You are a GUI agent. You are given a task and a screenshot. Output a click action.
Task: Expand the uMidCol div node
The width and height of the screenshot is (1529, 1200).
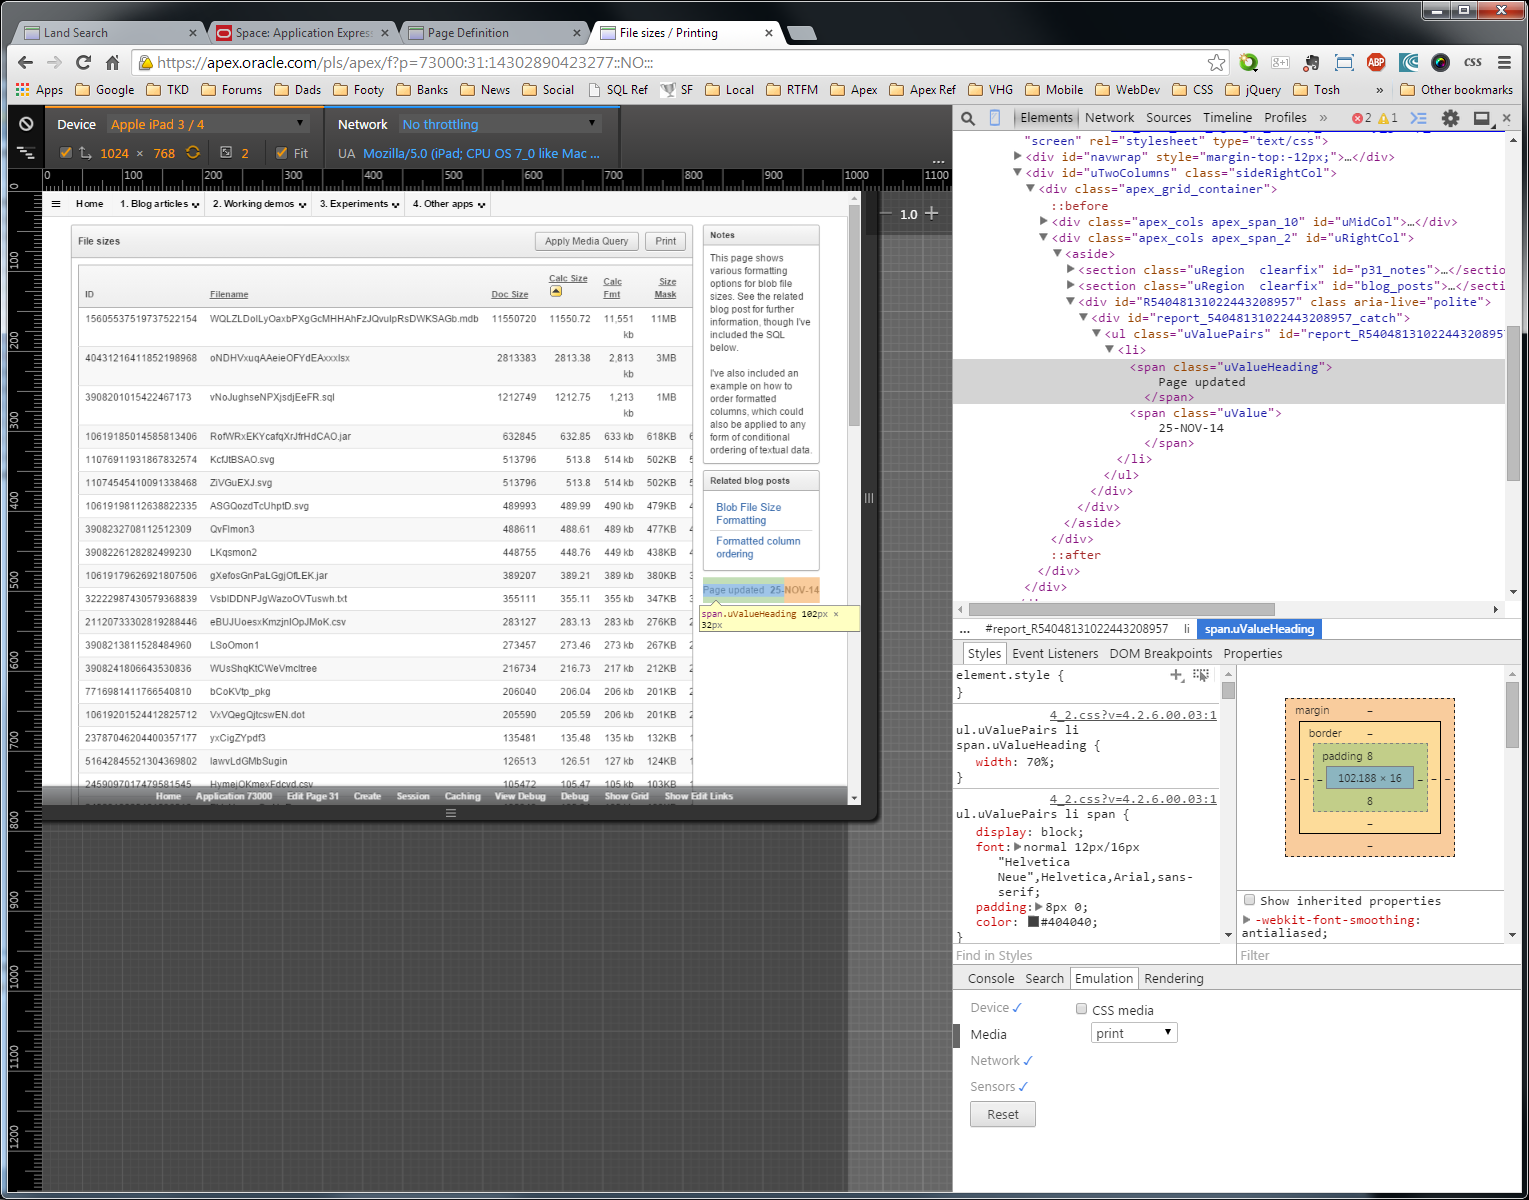point(1043,221)
